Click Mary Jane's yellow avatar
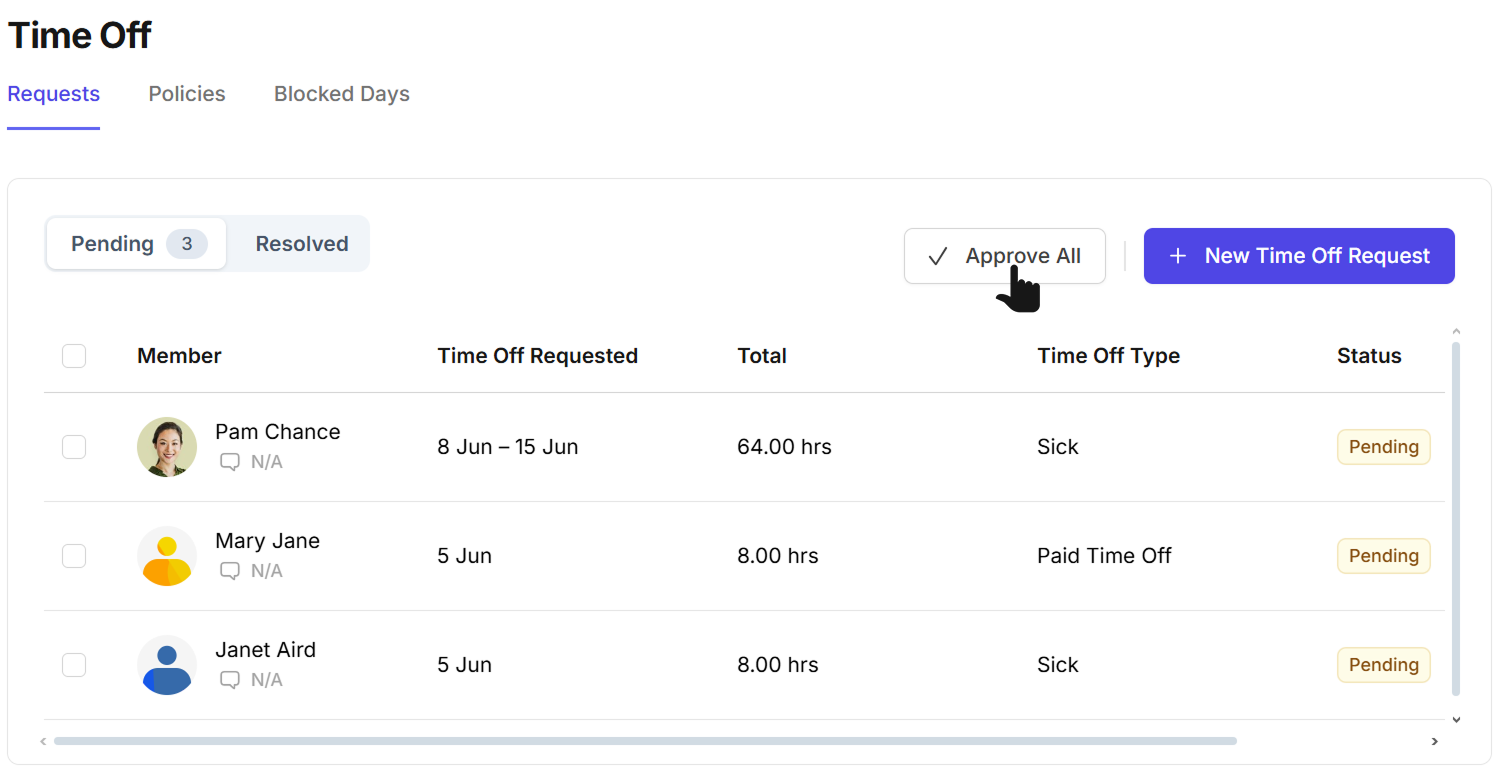 coord(167,556)
